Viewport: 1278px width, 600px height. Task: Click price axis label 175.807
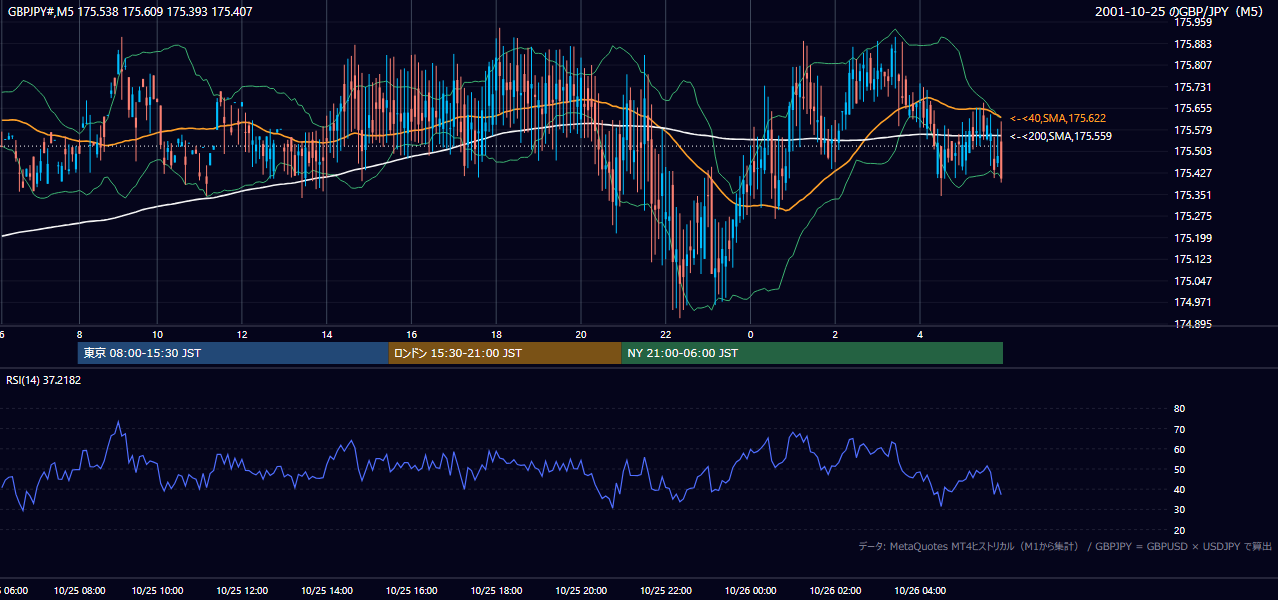(x=1193, y=65)
